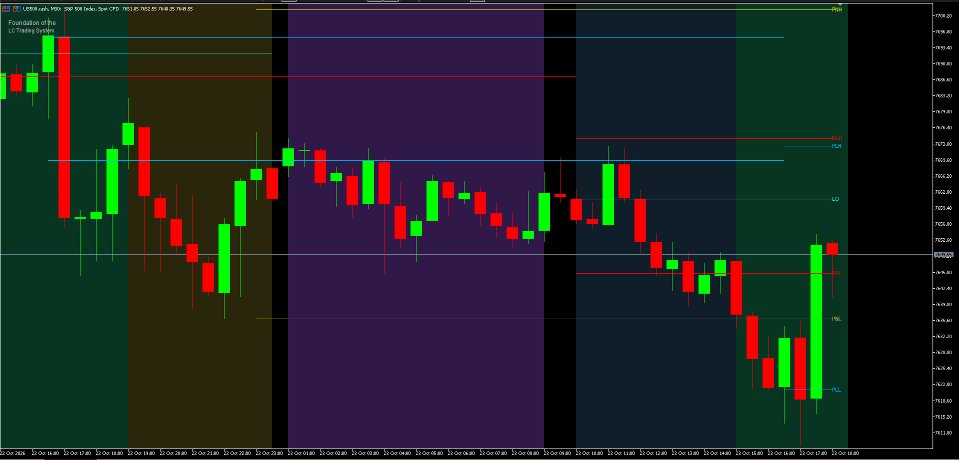Click the blue icon directly before US500.cash text
The height and width of the screenshot is (460, 960).
tap(17, 9)
